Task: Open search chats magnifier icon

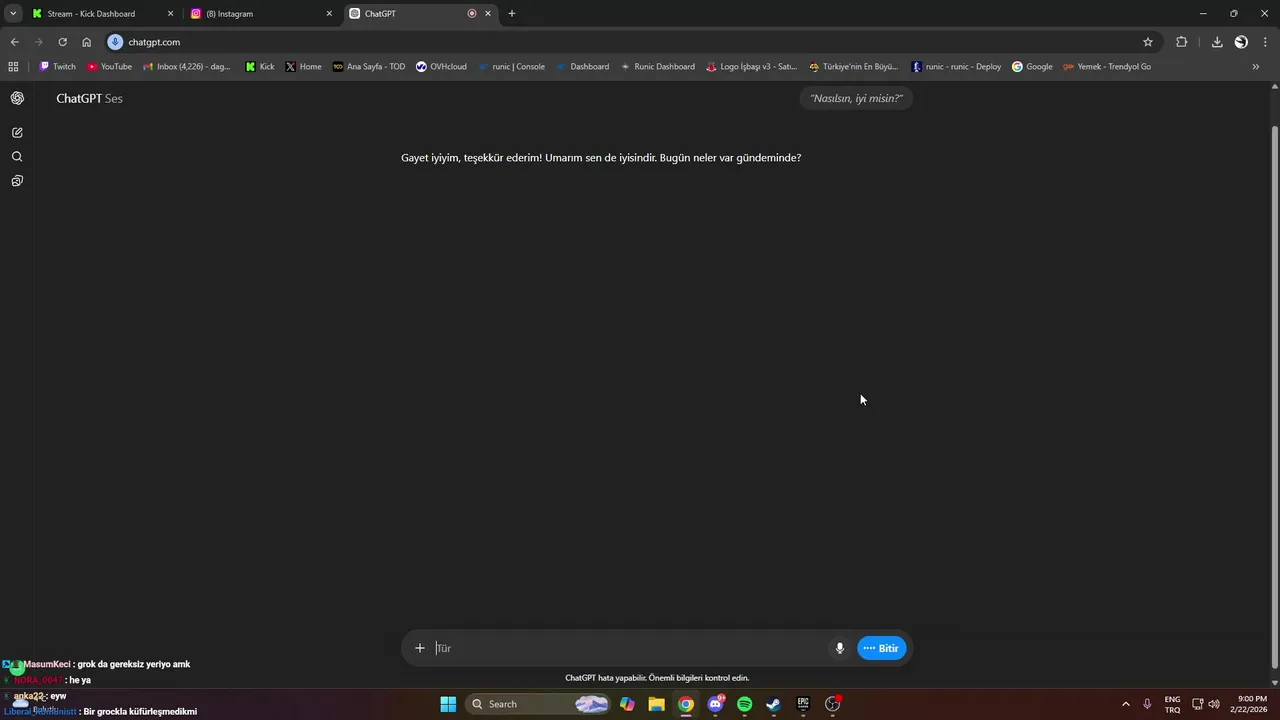Action: [x=17, y=157]
